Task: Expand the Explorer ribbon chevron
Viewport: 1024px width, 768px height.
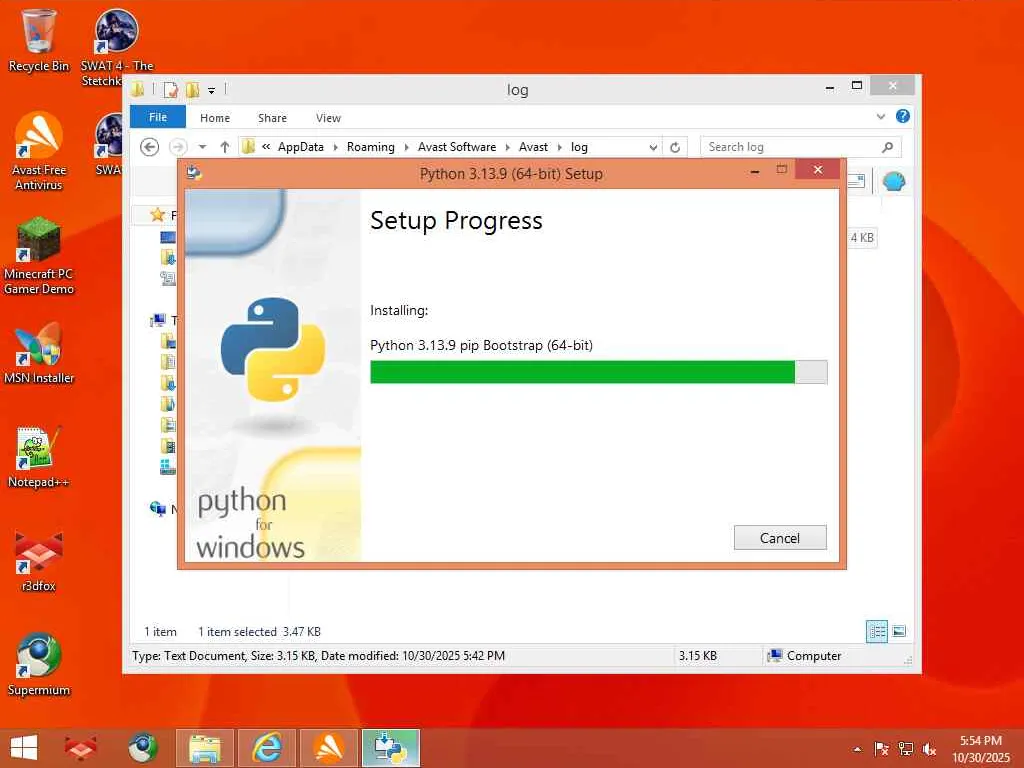Action: [880, 117]
